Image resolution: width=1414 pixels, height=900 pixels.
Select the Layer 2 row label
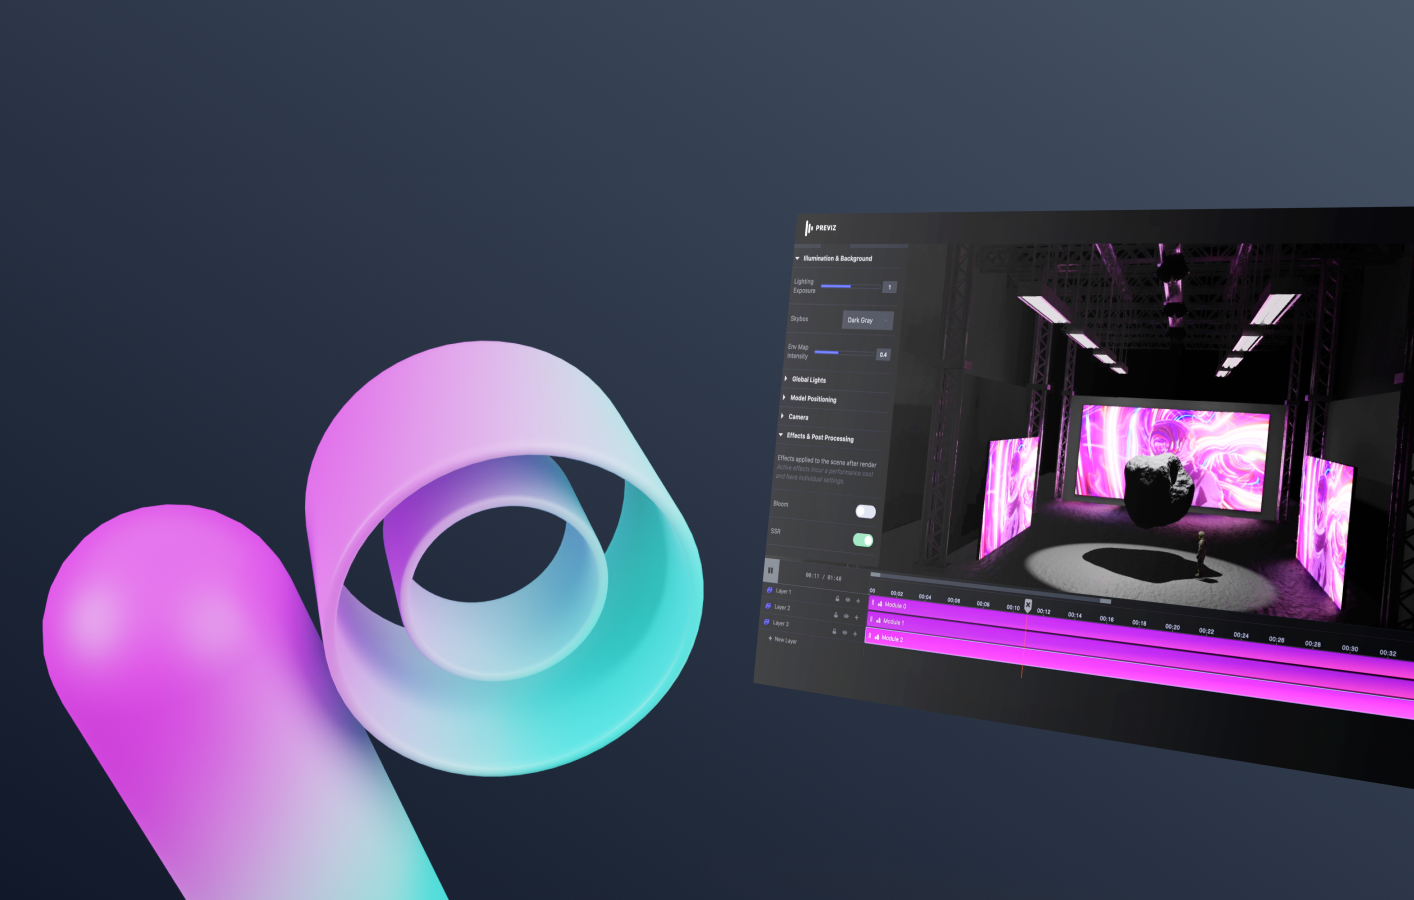click(782, 607)
